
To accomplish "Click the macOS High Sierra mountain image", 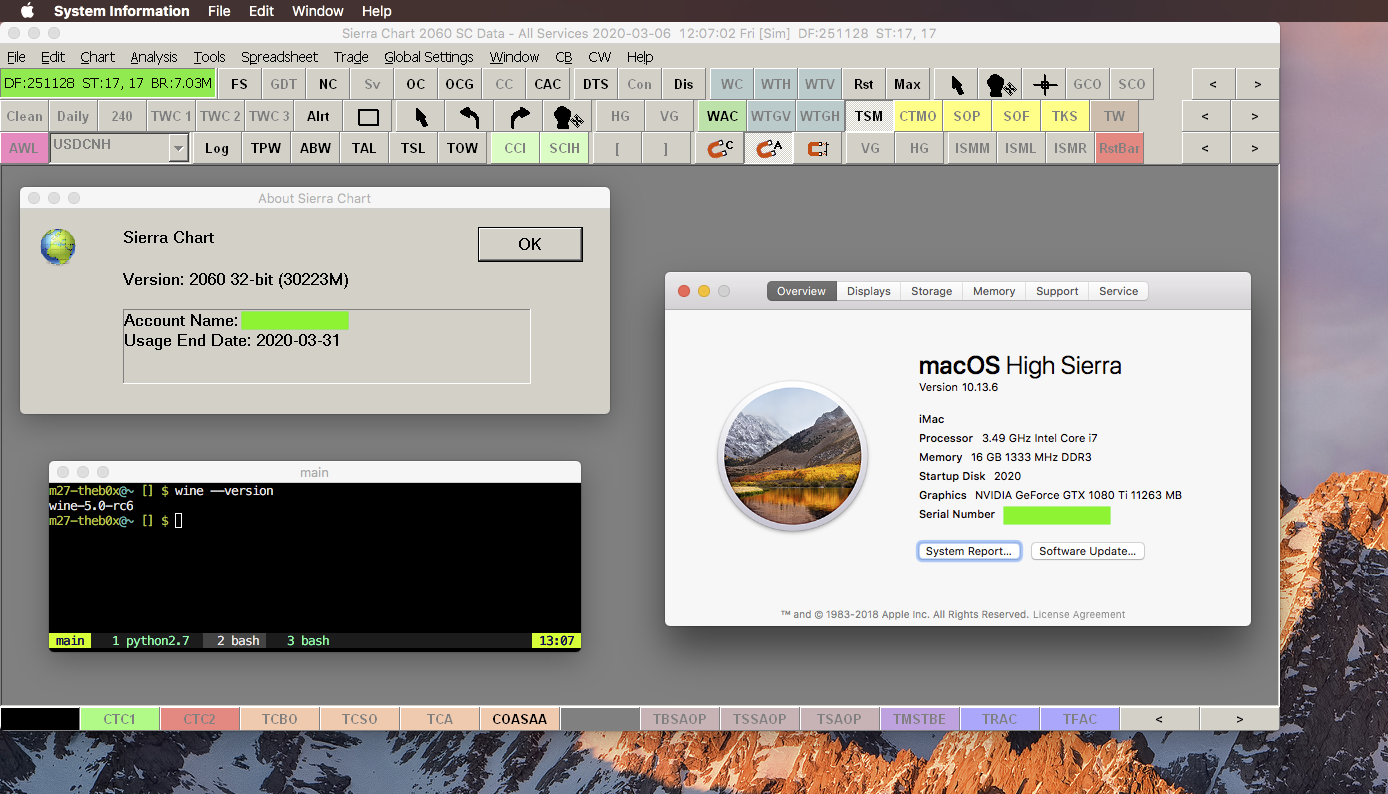I will coord(792,456).
